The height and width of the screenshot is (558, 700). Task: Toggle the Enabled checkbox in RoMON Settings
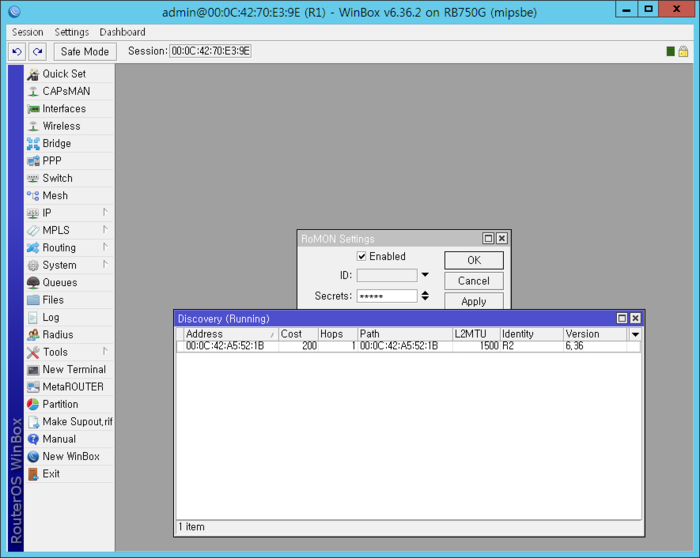[362, 256]
